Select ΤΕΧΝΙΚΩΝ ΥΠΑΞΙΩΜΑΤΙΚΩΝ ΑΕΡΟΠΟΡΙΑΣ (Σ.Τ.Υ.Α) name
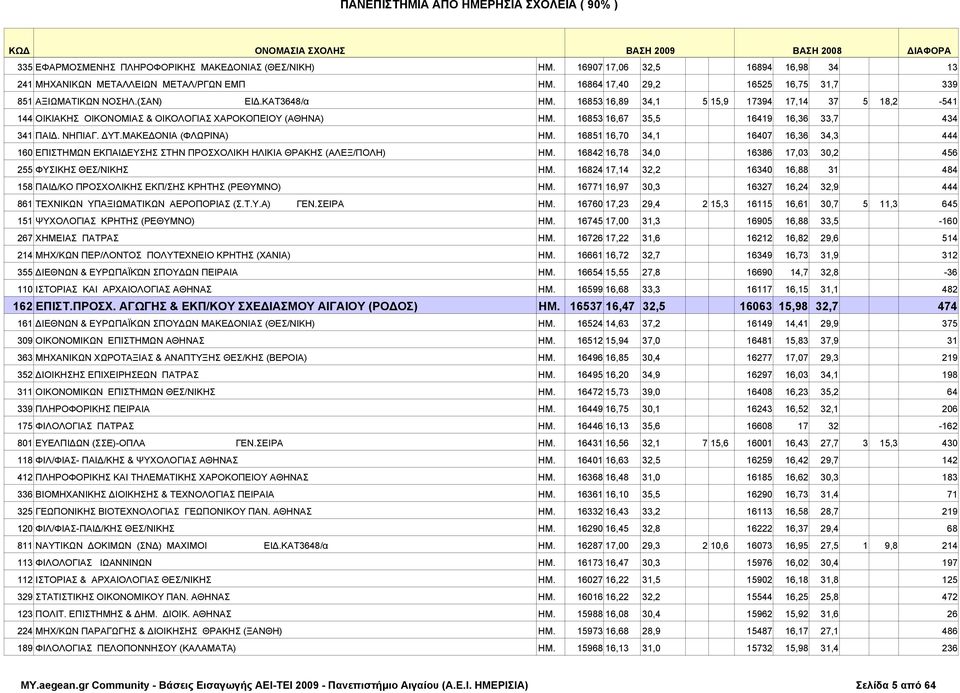This screenshot has width=960, height=693. click(x=153, y=204)
